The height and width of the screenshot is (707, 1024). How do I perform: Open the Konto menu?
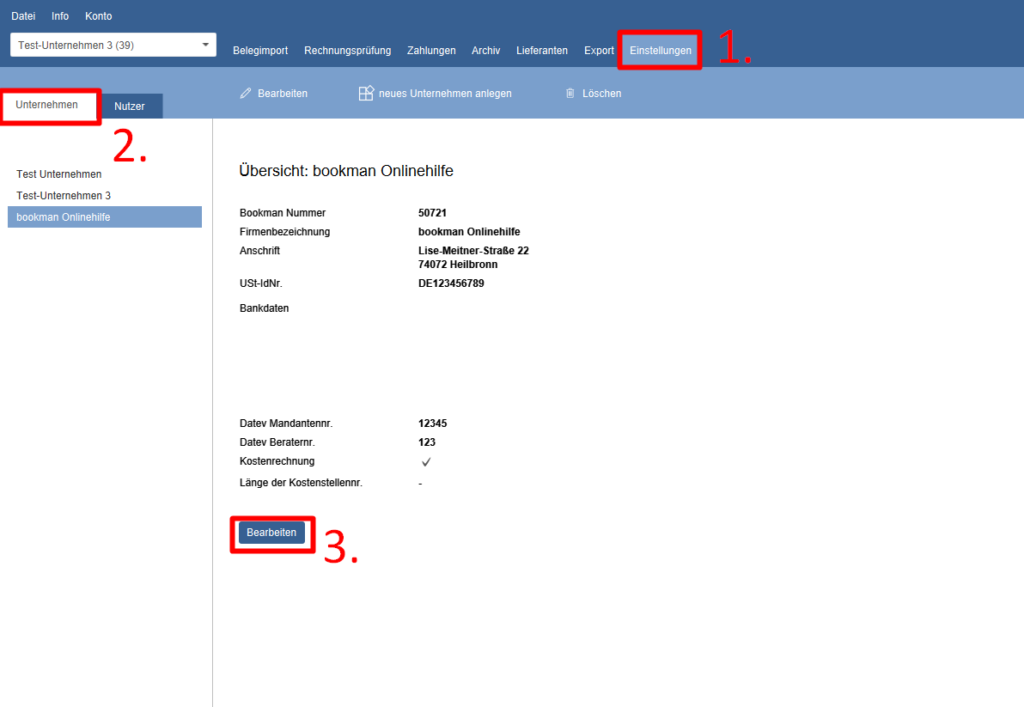[99, 16]
